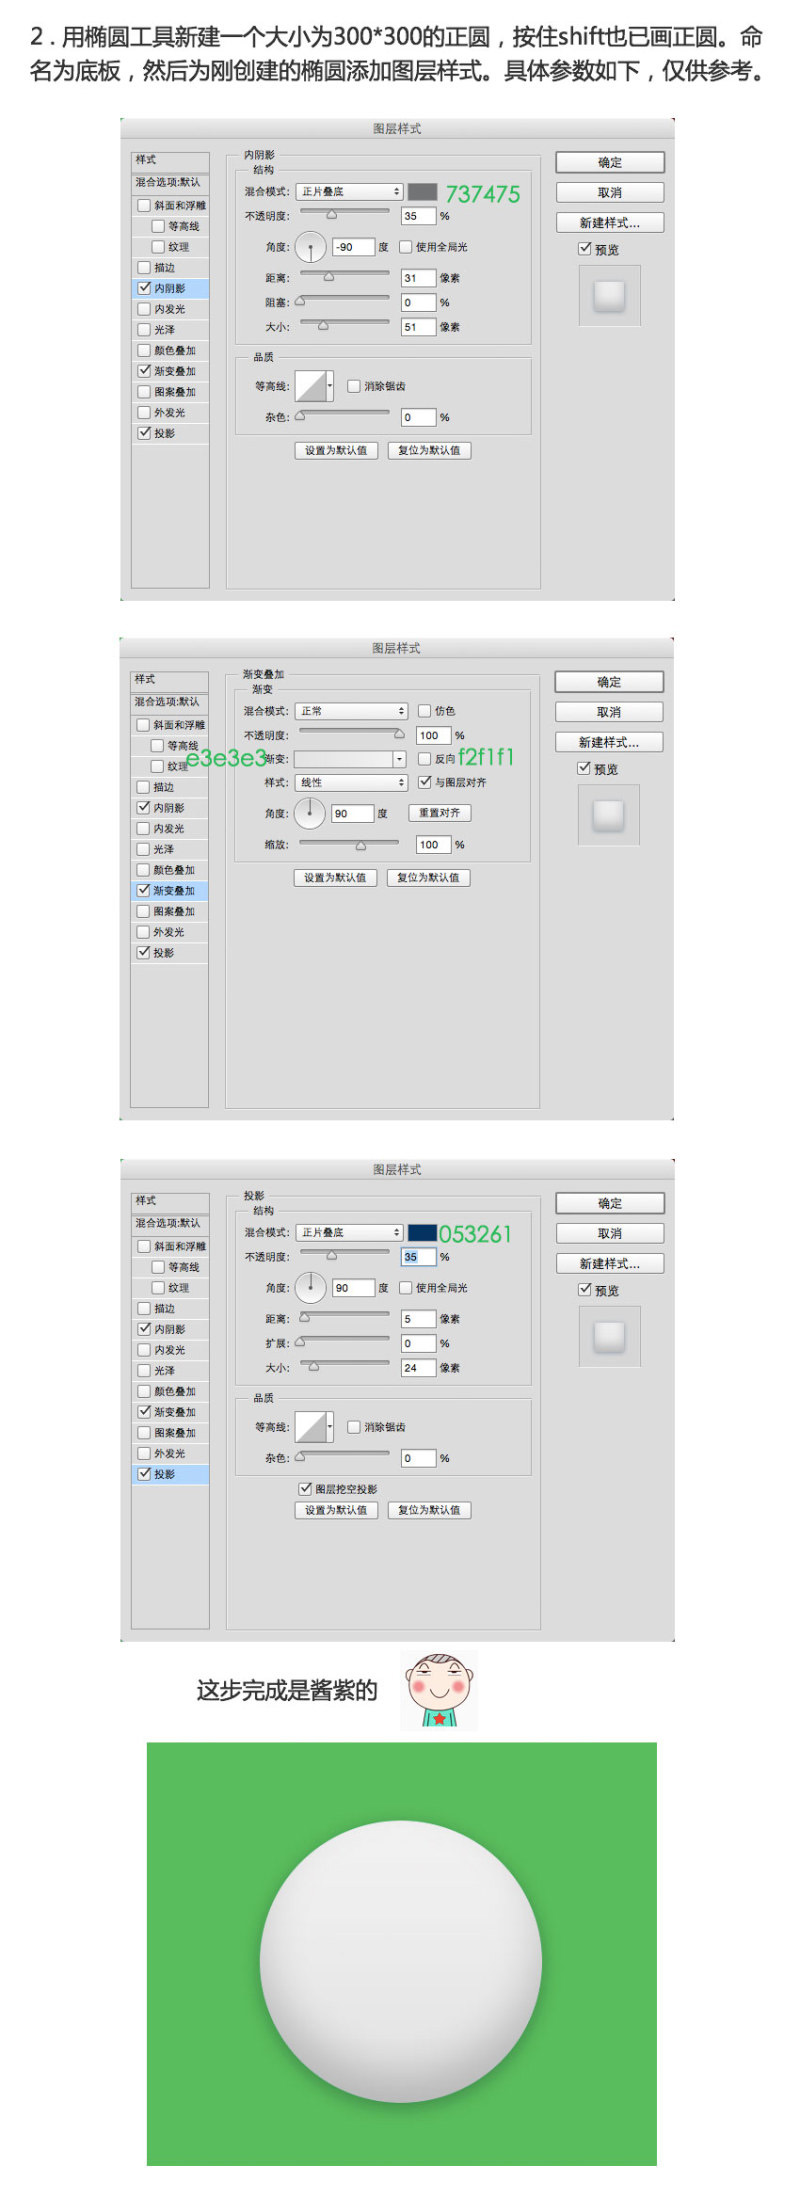Click 大小 slider in the 投影 panel
The height and width of the screenshot is (2190, 800).
click(x=345, y=1365)
